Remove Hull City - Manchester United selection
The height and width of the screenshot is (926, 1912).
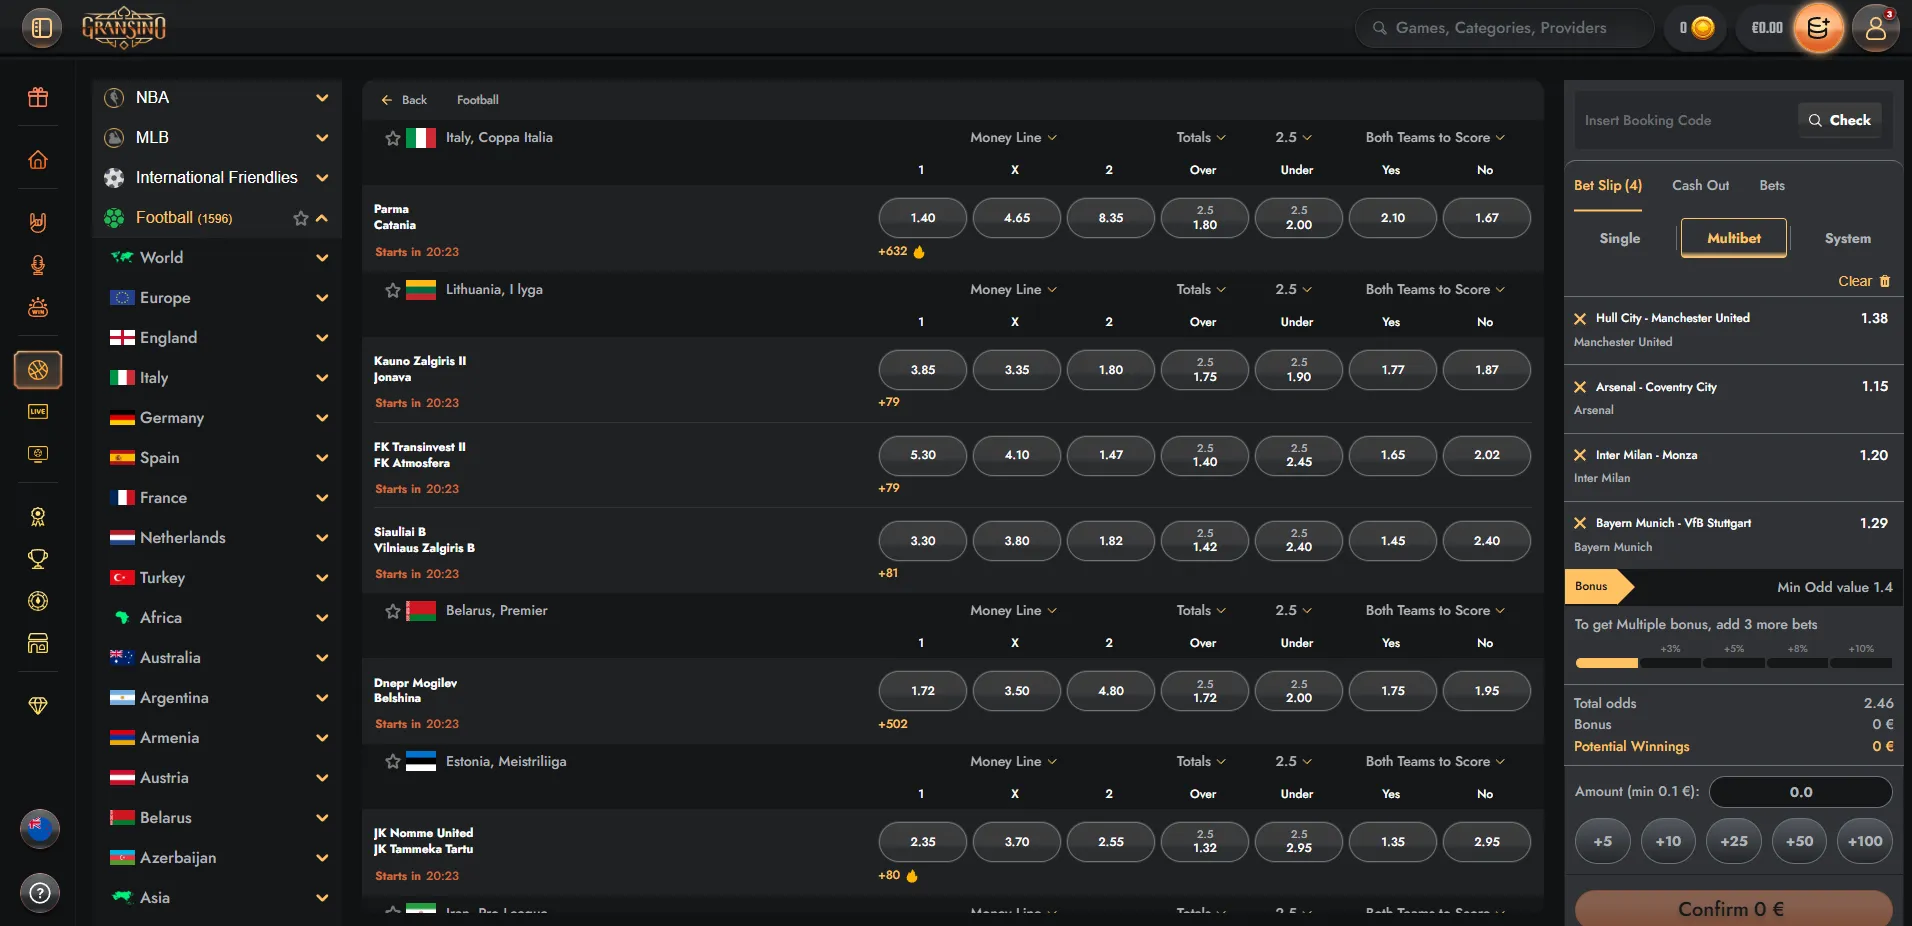pos(1580,319)
